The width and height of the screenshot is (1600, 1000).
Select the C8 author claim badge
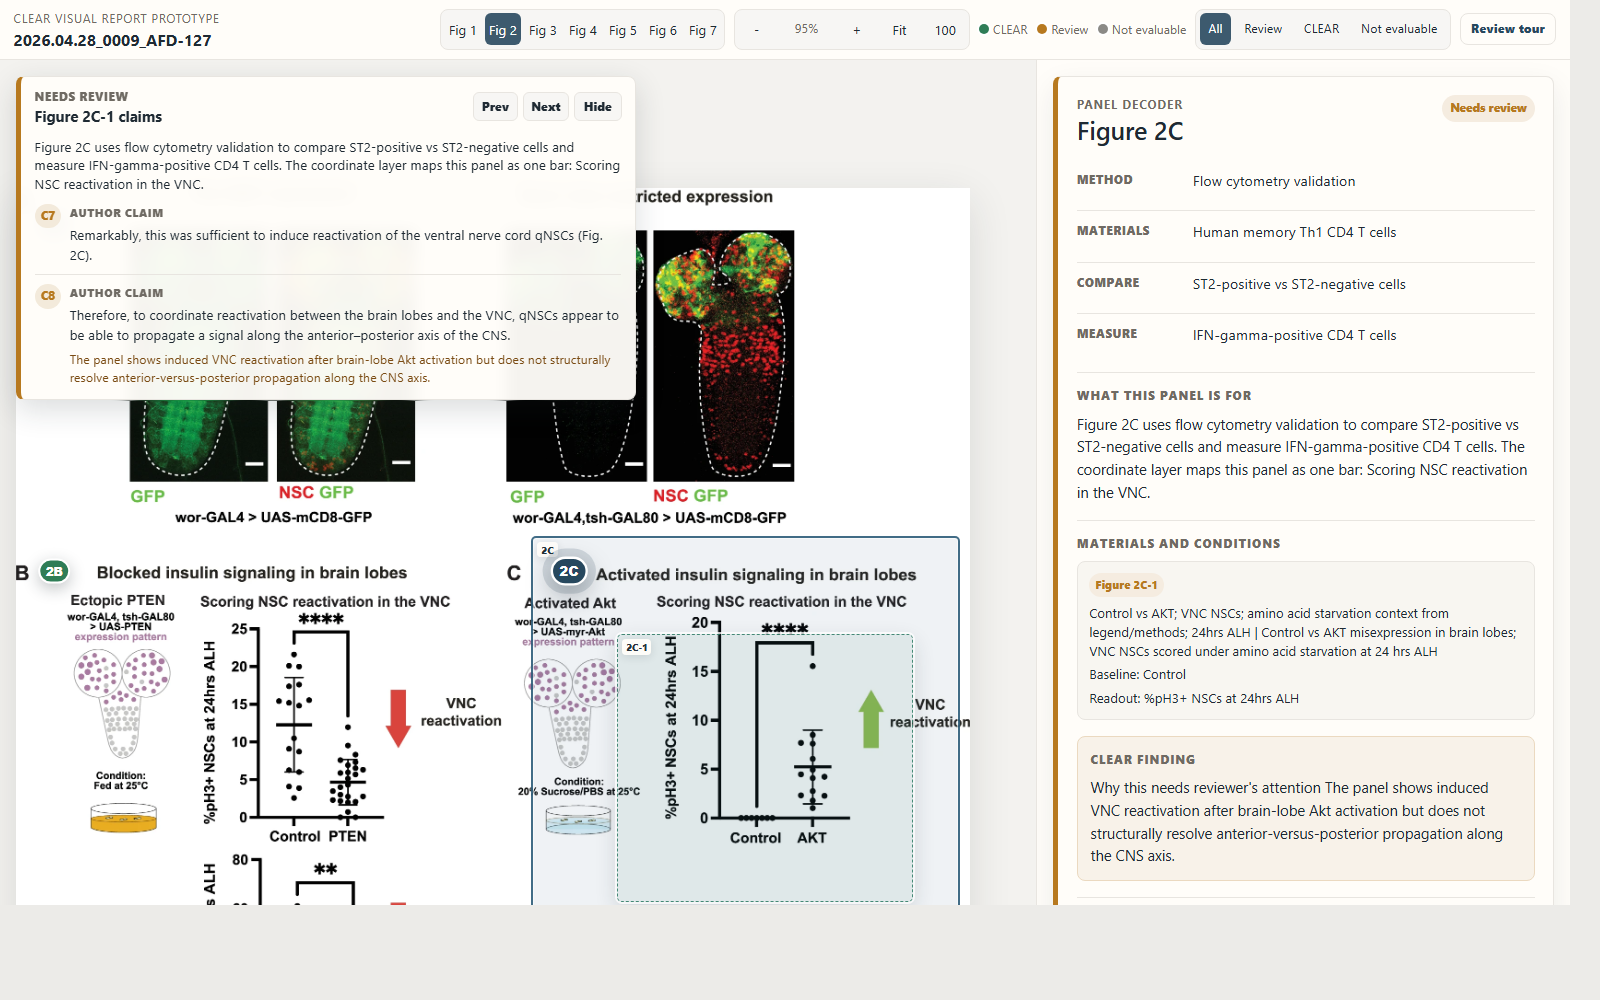47,295
